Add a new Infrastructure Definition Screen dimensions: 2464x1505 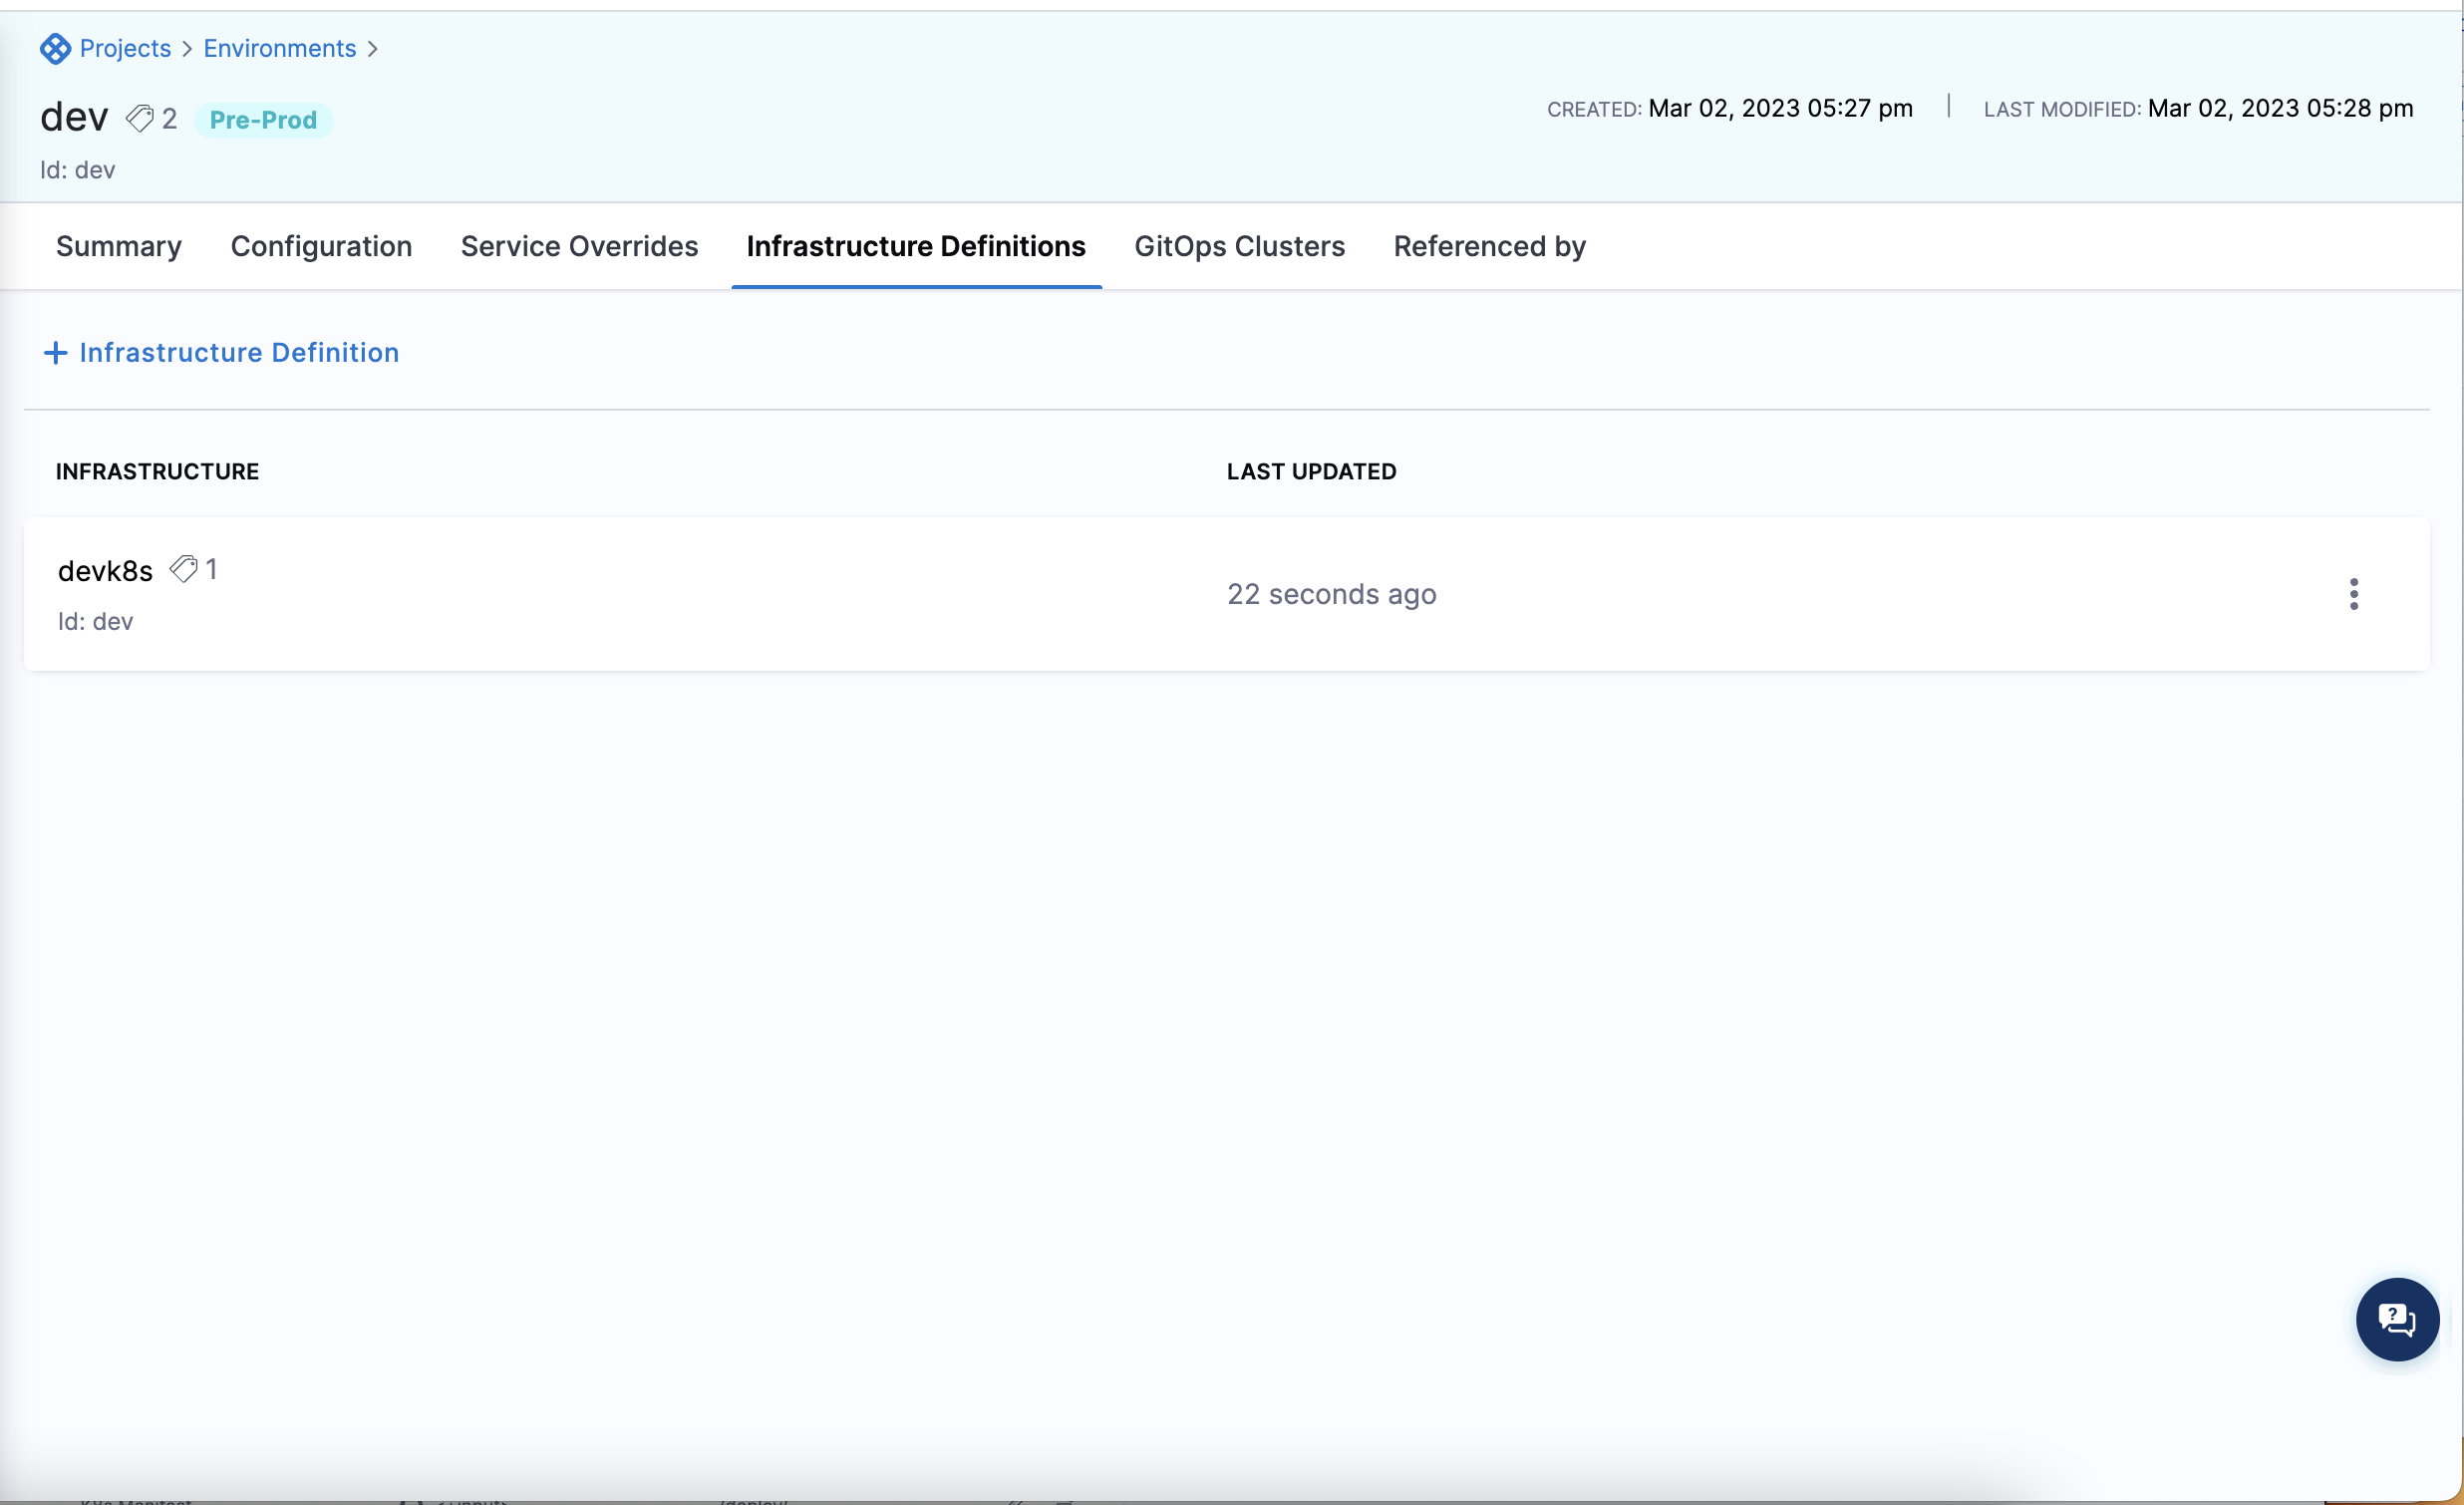pos(238,353)
